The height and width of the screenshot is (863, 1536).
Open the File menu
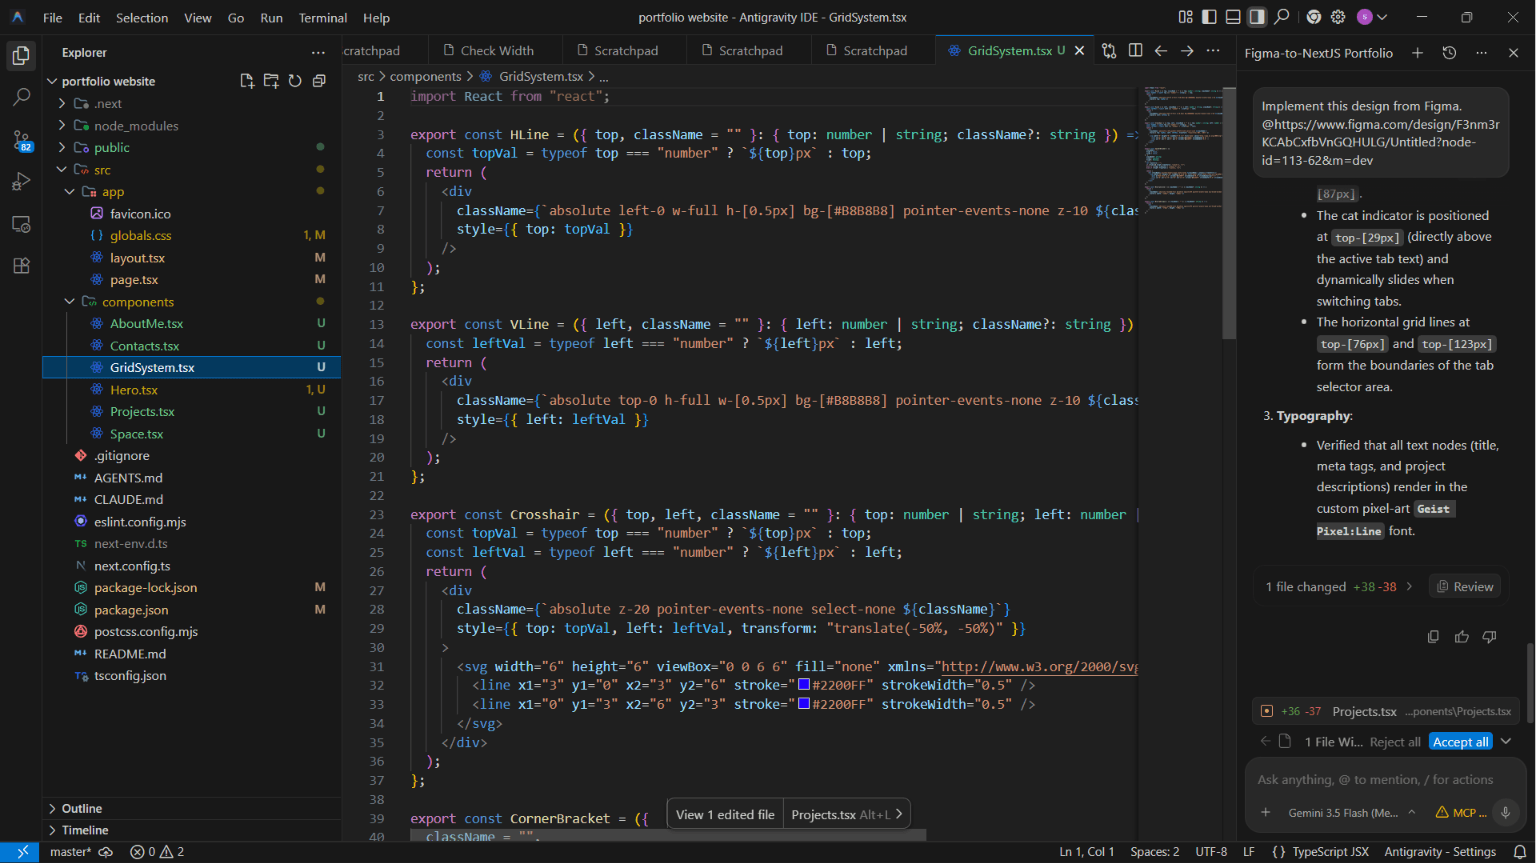tap(53, 17)
